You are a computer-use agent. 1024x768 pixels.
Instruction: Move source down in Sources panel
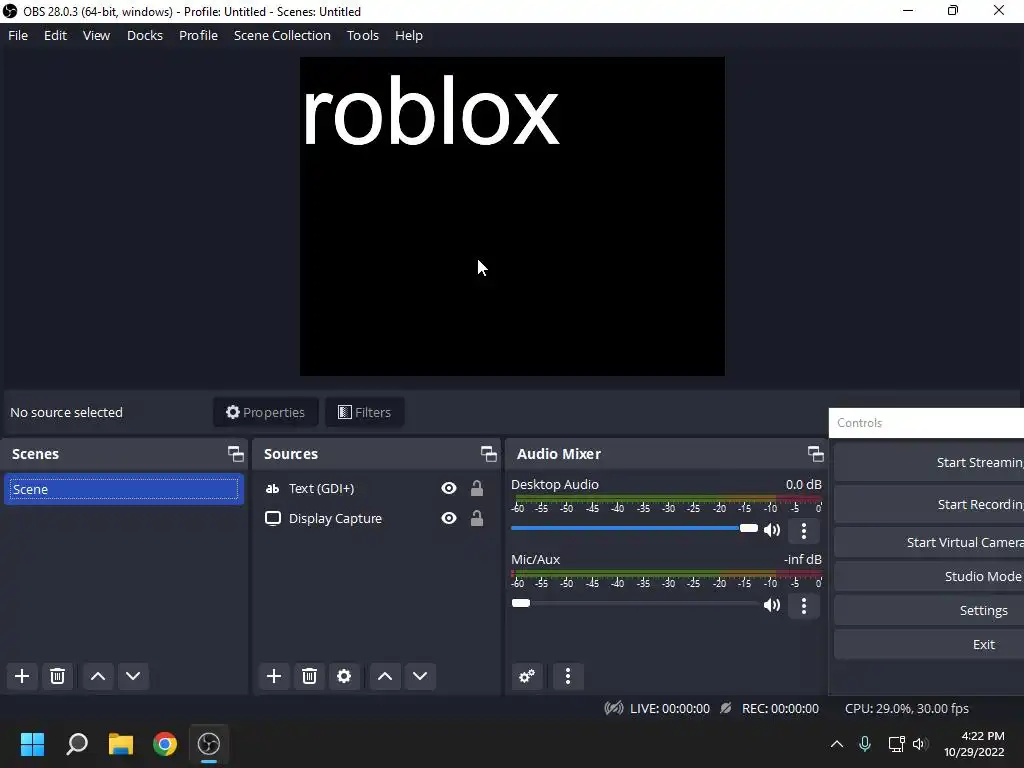point(420,676)
